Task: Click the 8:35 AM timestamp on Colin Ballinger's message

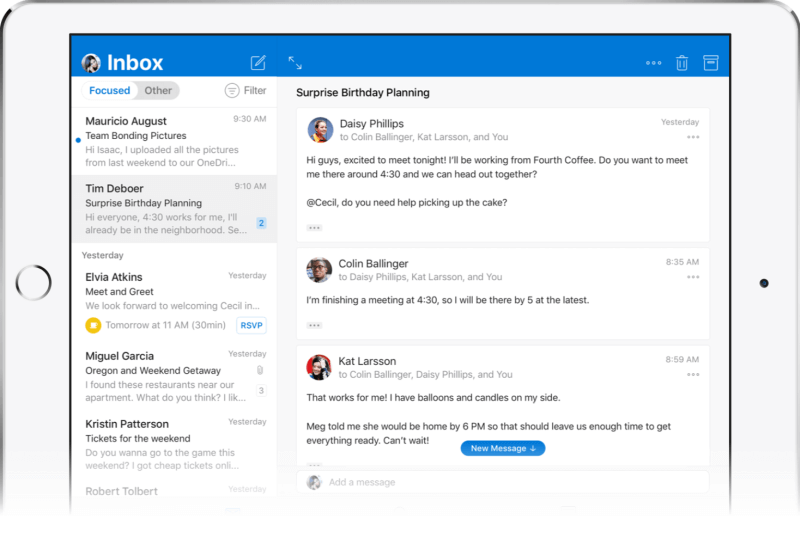Action: tap(682, 262)
